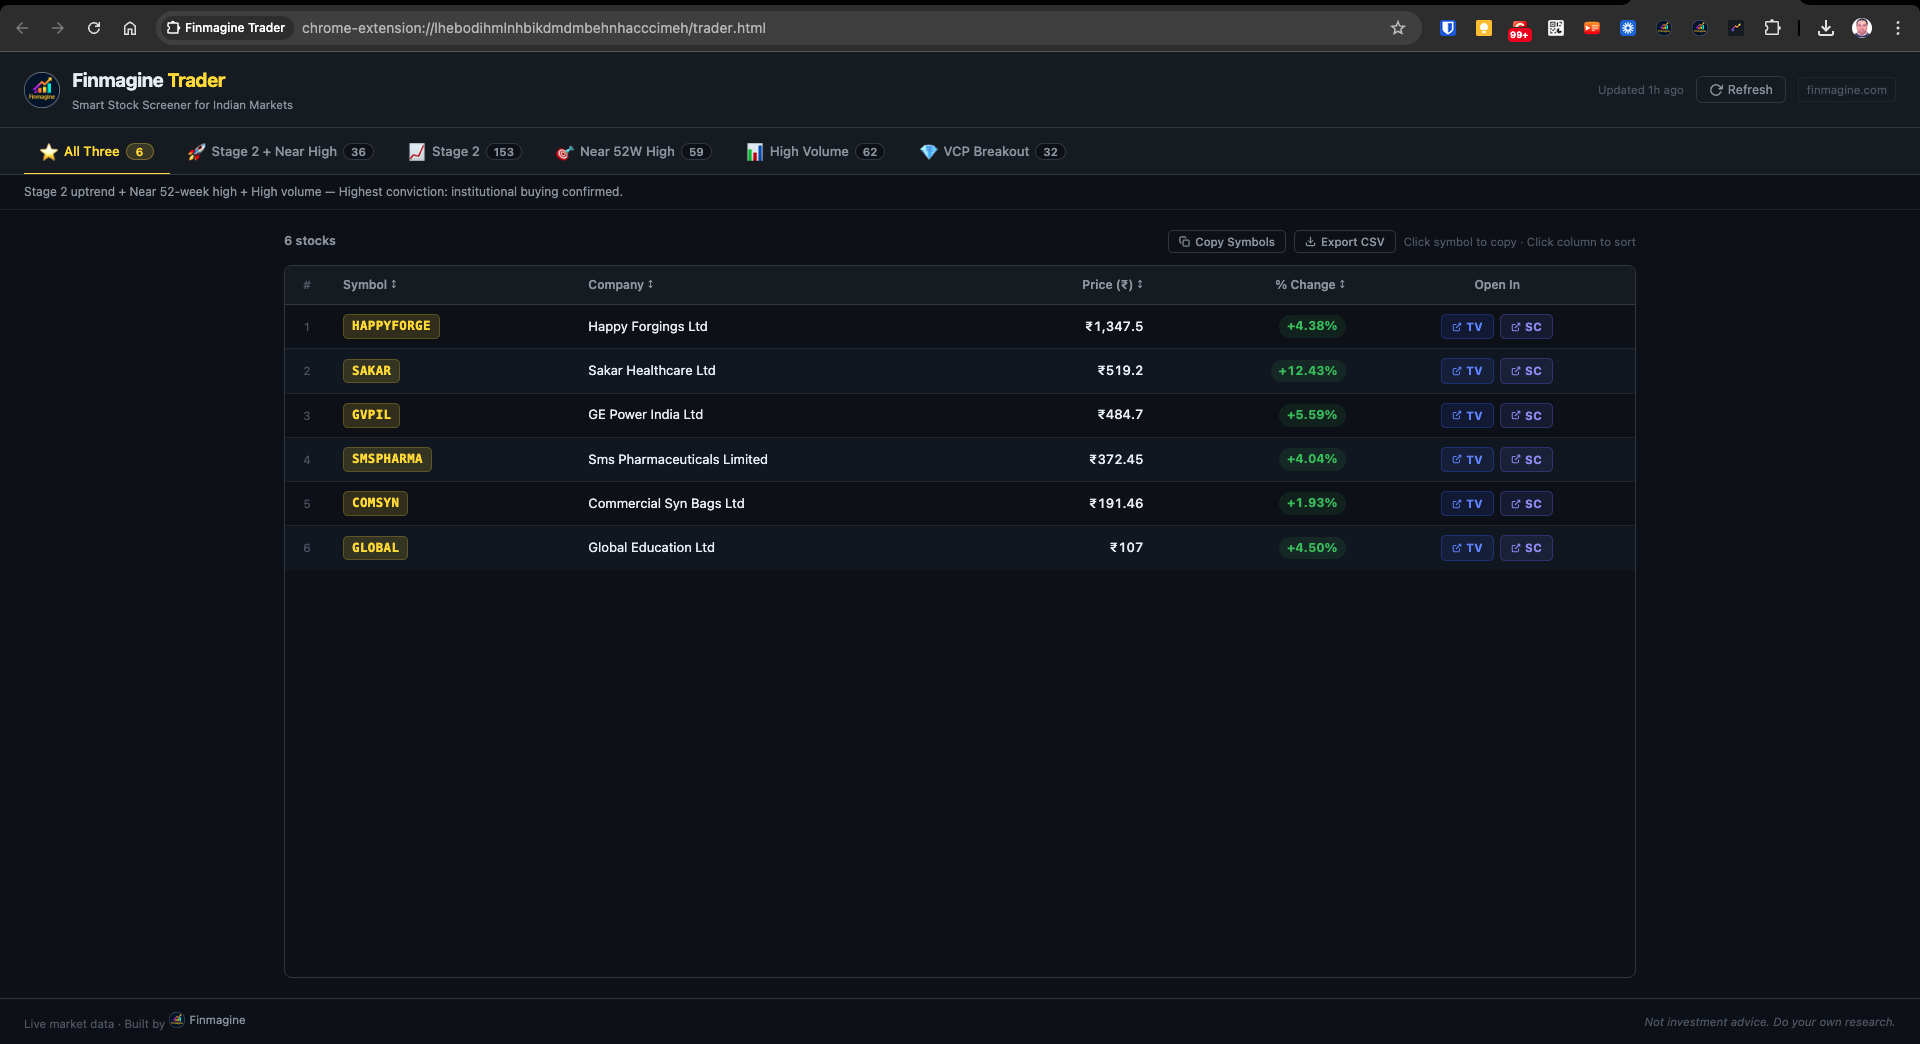Sort the table by Company column
Image resolution: width=1920 pixels, height=1044 pixels.
click(x=620, y=285)
